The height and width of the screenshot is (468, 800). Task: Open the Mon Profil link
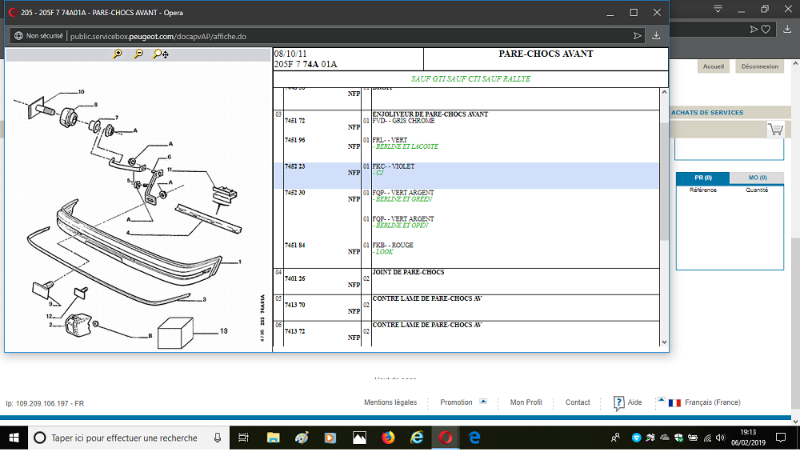[x=526, y=403]
